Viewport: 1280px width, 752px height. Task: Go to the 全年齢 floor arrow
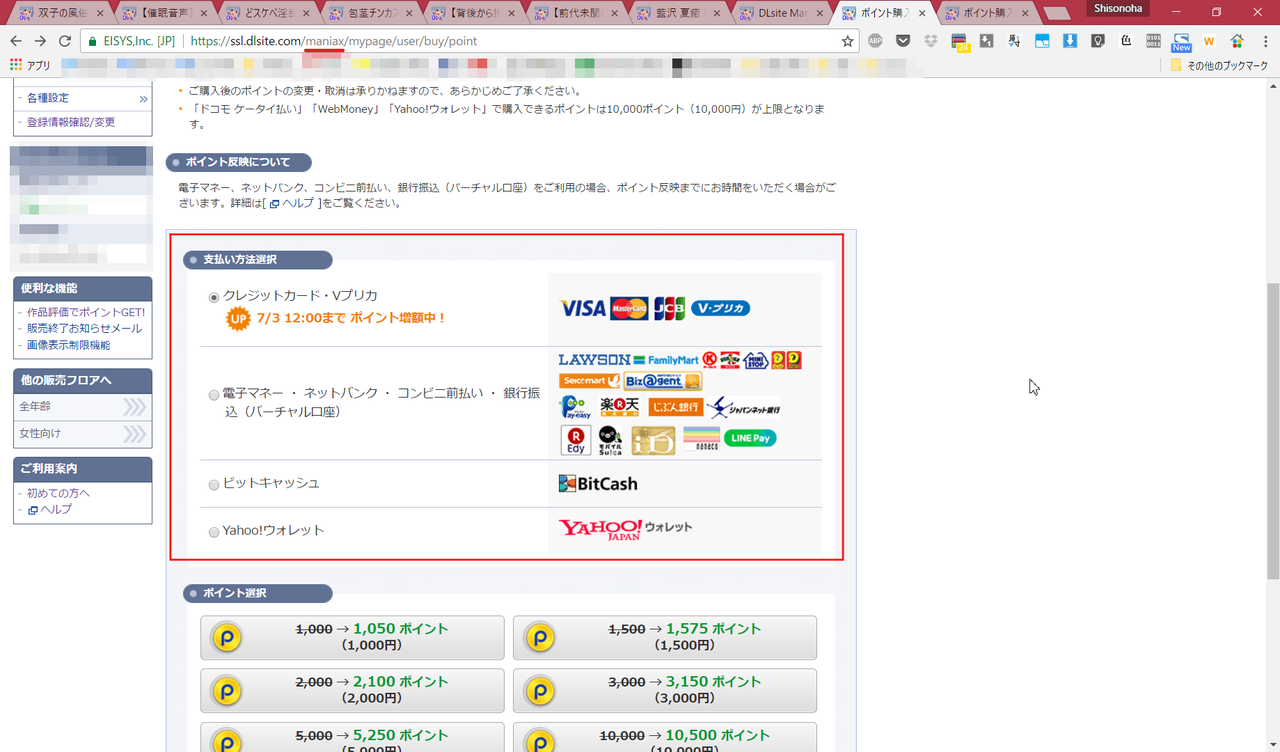[135, 407]
